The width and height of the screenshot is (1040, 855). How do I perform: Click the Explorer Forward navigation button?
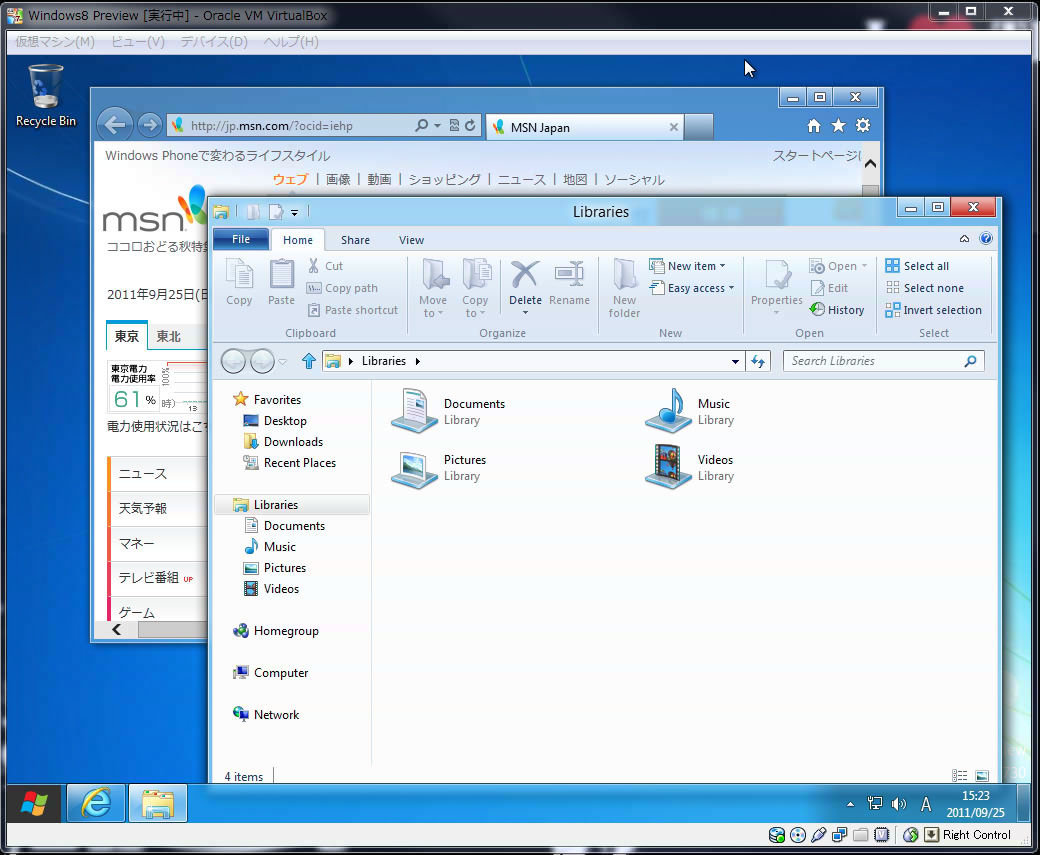[x=262, y=361]
